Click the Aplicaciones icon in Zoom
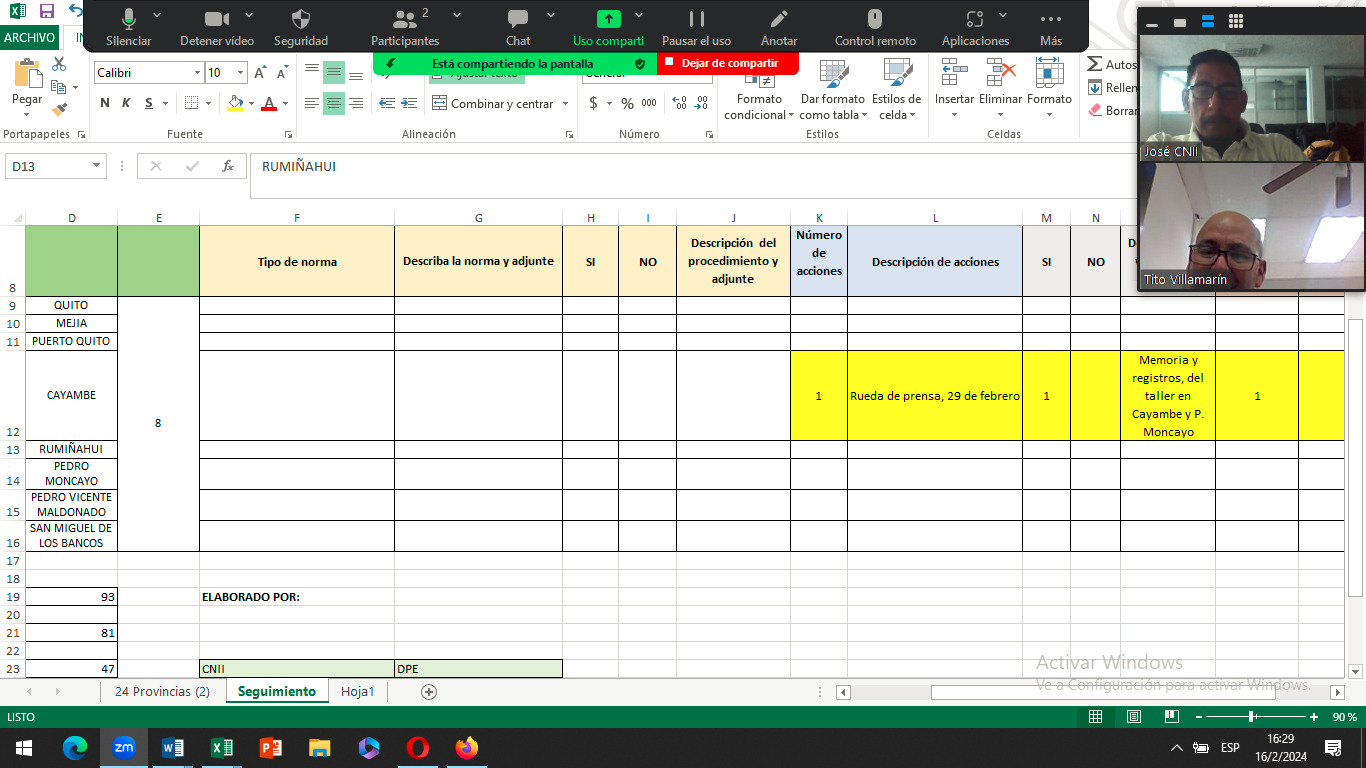Viewport: 1366px width, 768px height. coord(975,20)
